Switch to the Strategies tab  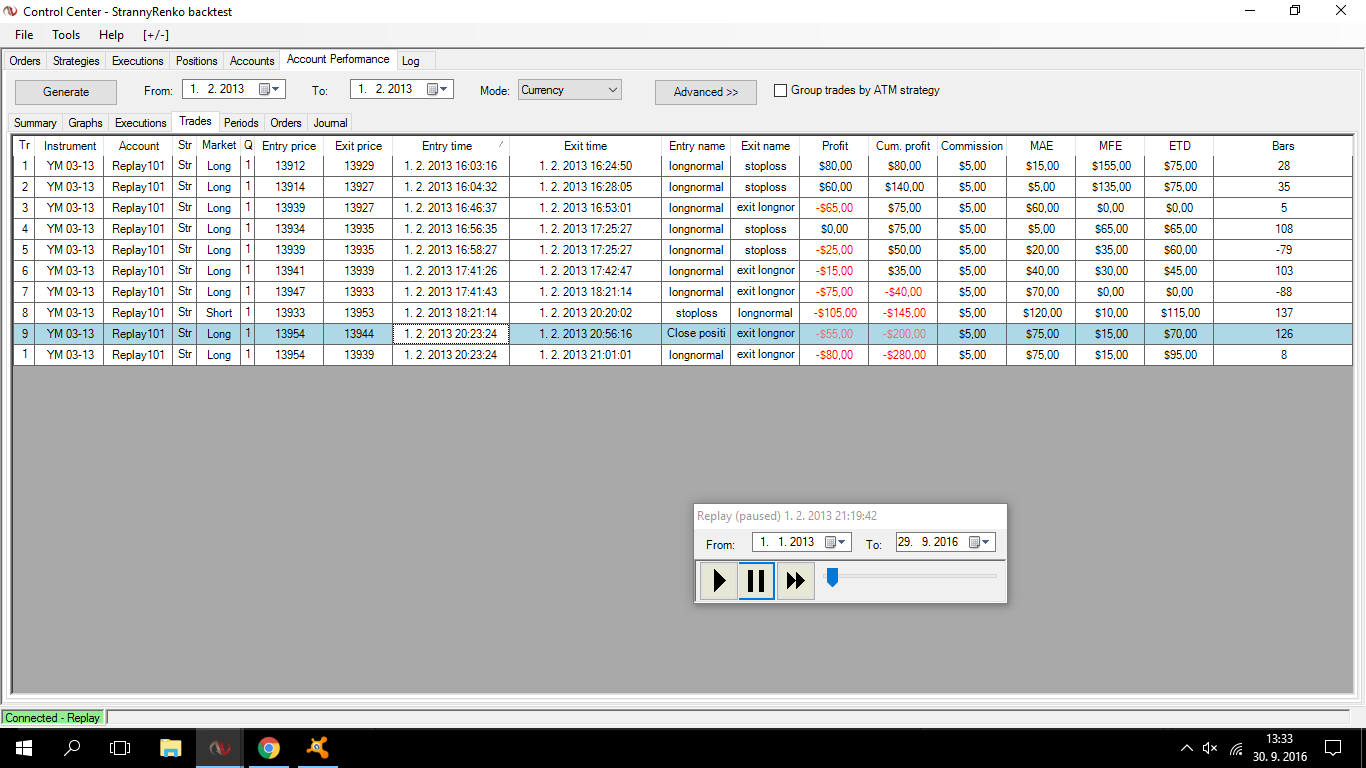pyautogui.click(x=76, y=61)
